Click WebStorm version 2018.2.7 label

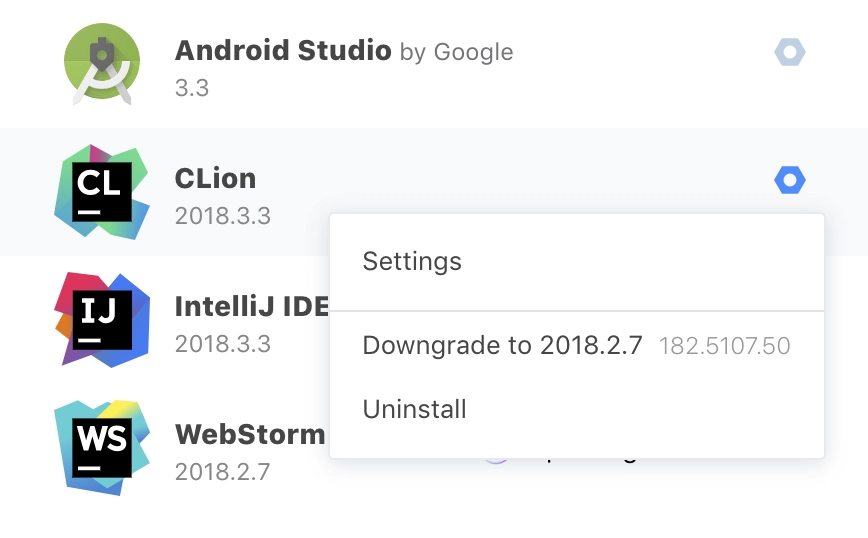point(223,472)
